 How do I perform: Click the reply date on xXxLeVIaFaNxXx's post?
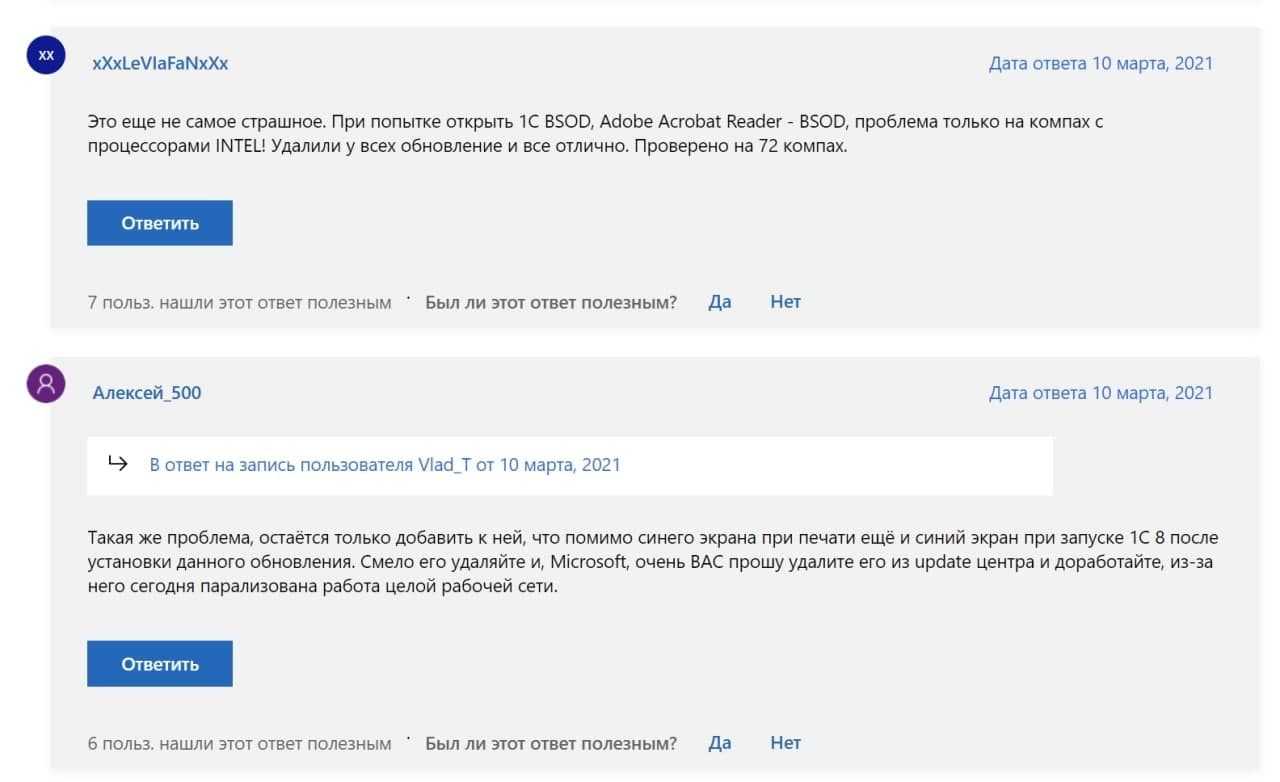click(x=1100, y=63)
